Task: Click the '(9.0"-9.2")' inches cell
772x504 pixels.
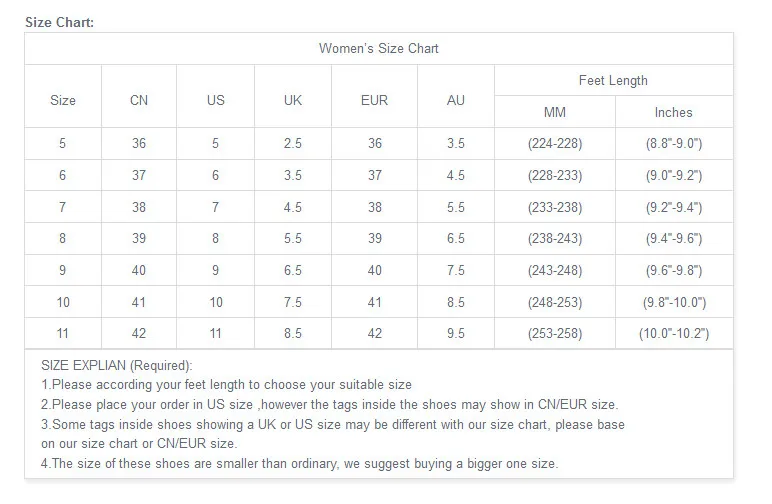Action: [674, 176]
